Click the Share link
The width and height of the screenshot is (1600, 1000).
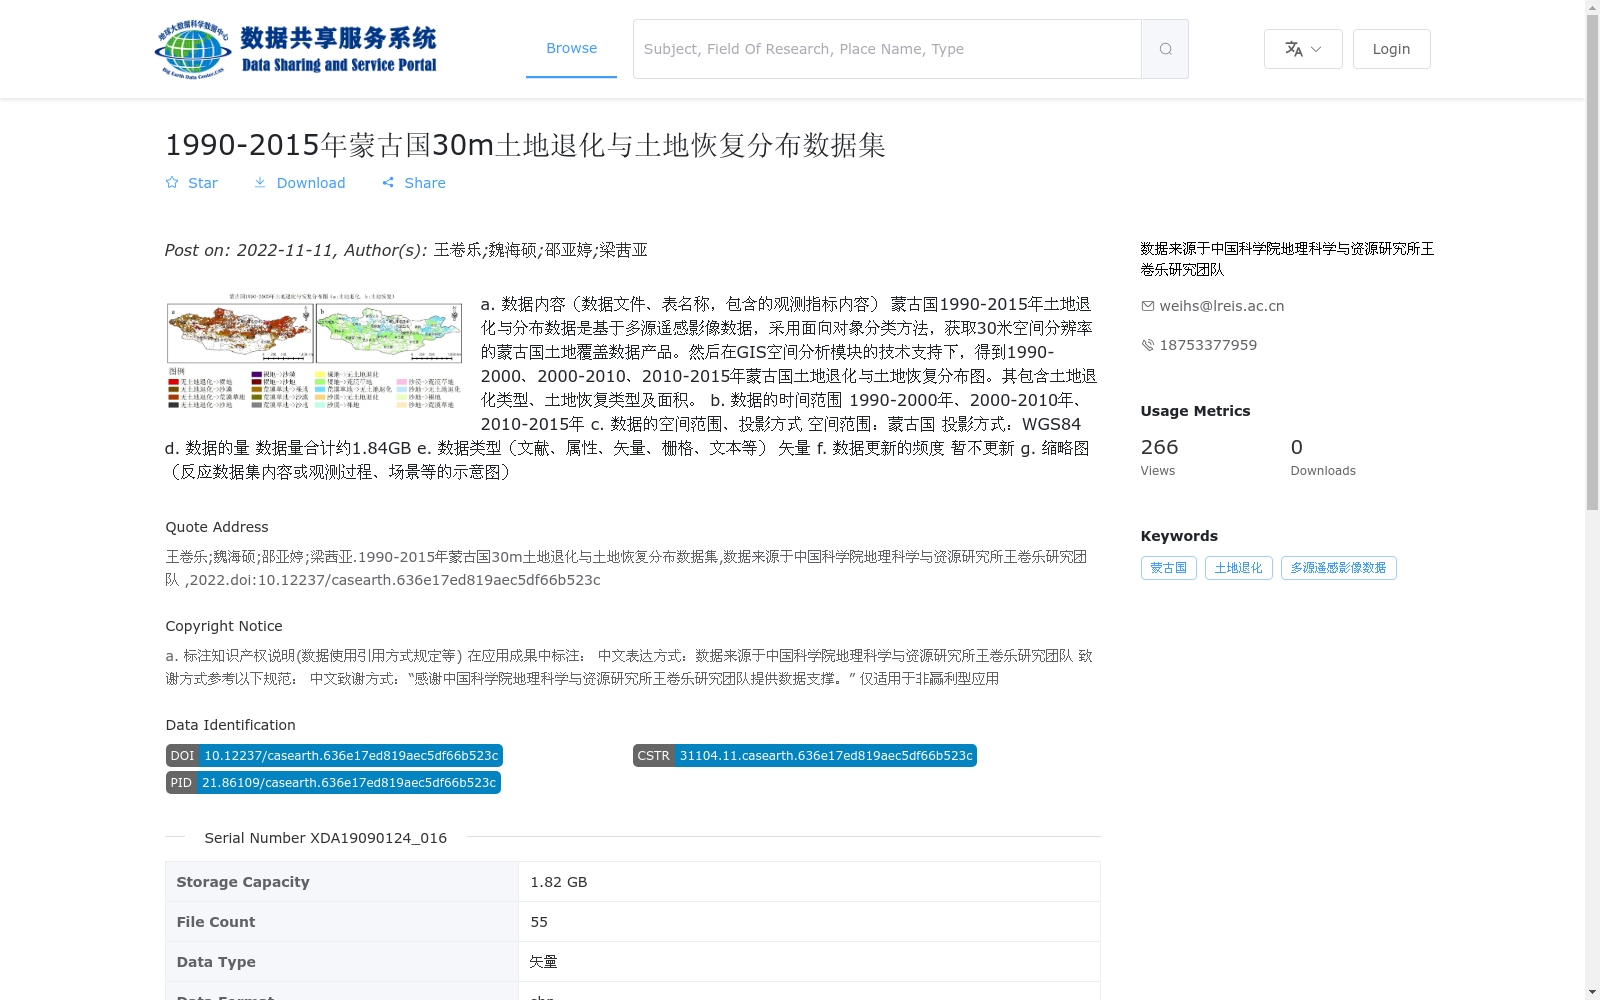coord(414,183)
